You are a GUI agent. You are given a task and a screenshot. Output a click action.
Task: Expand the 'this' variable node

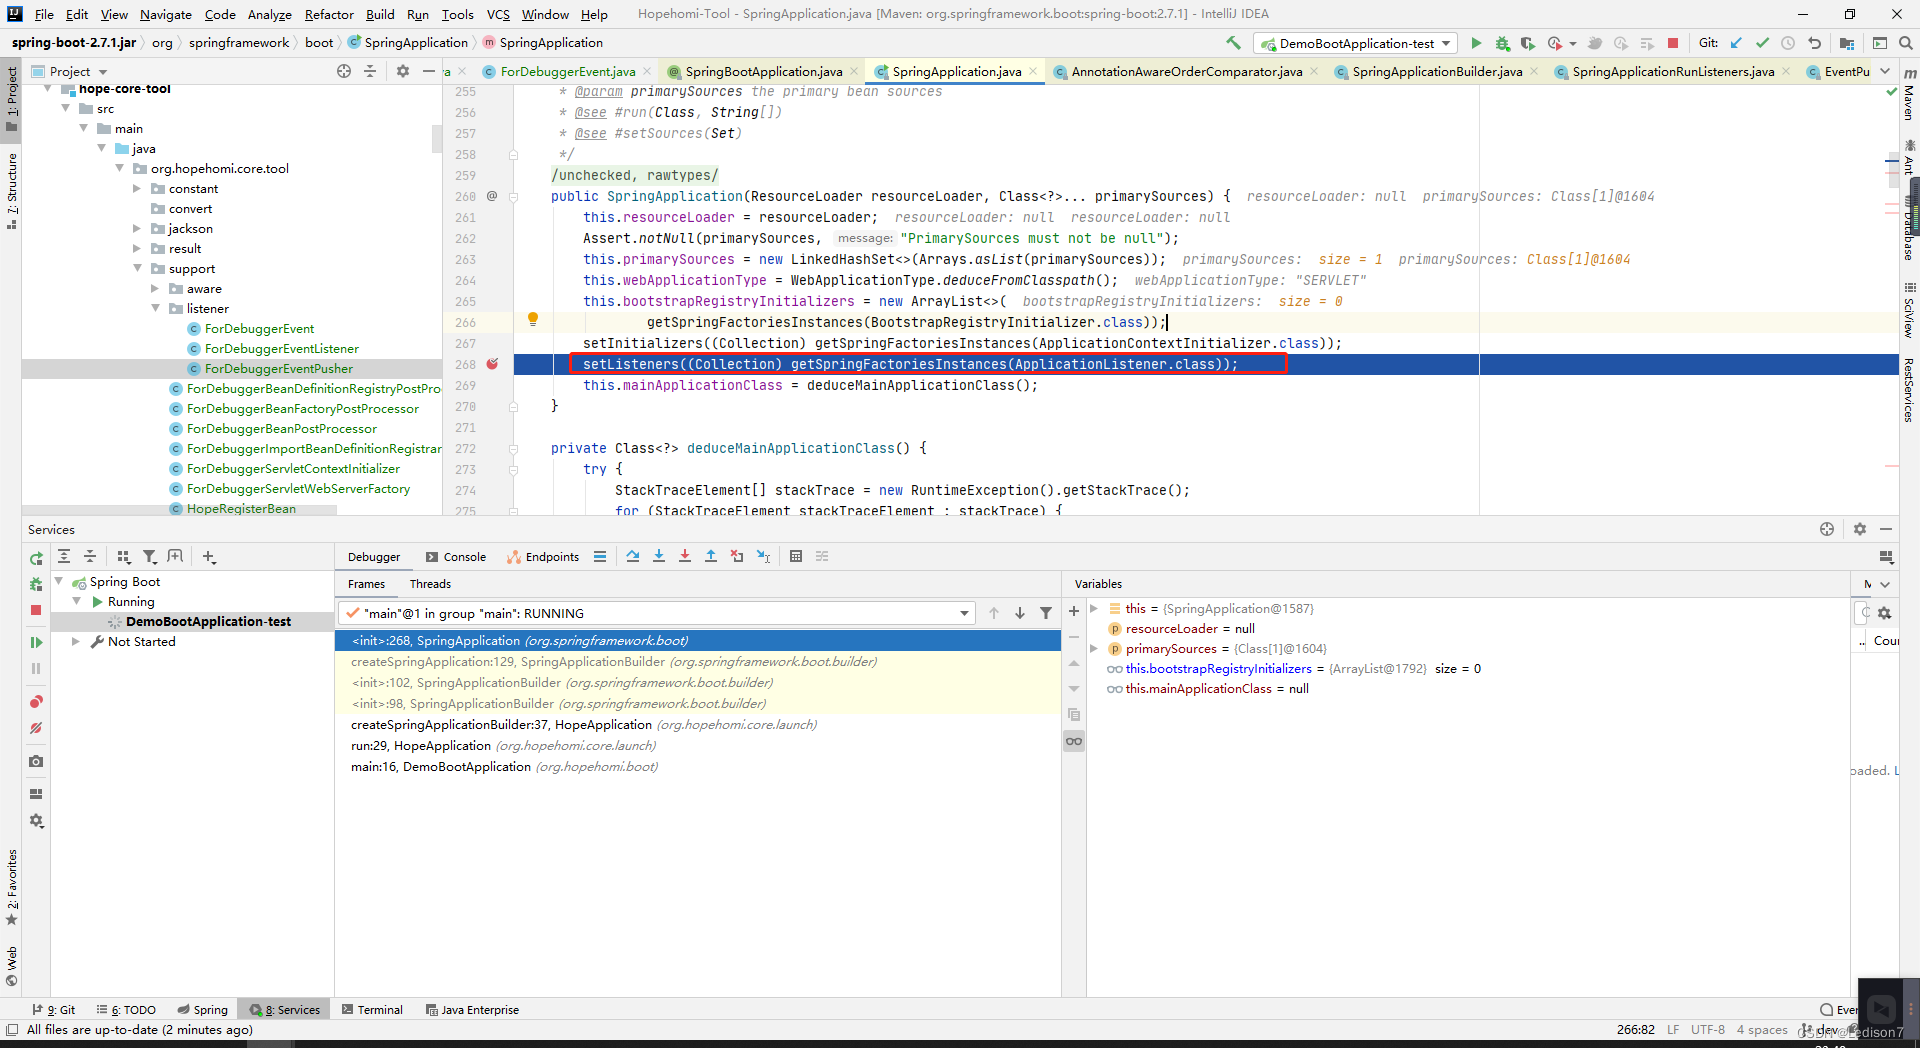1094,609
